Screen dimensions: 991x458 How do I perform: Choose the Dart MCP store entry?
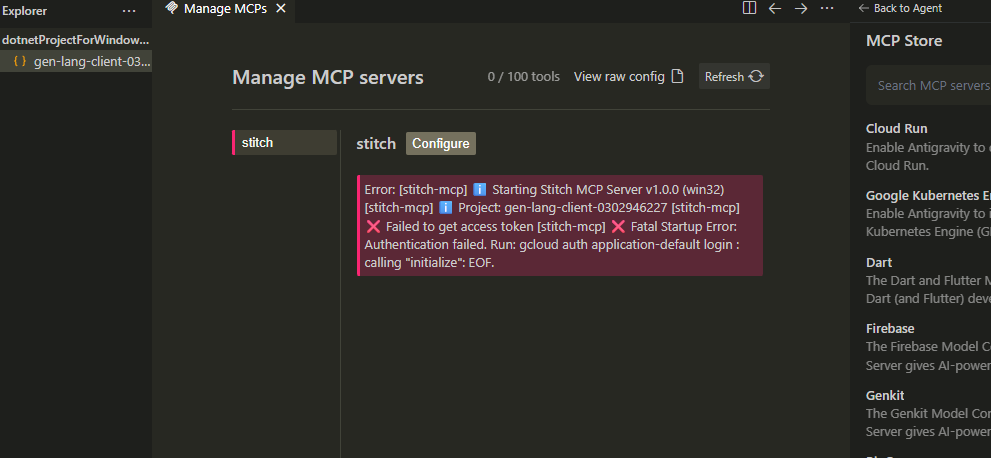(x=879, y=262)
